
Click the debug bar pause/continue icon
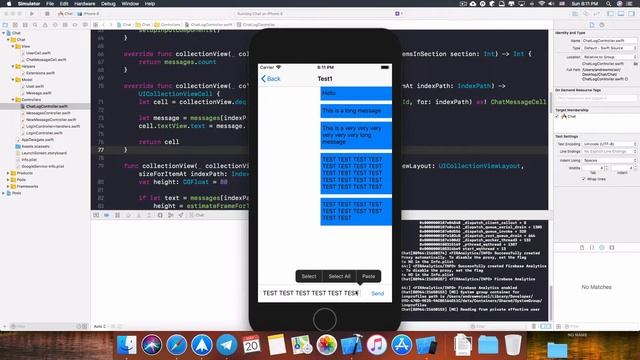tap(117, 215)
